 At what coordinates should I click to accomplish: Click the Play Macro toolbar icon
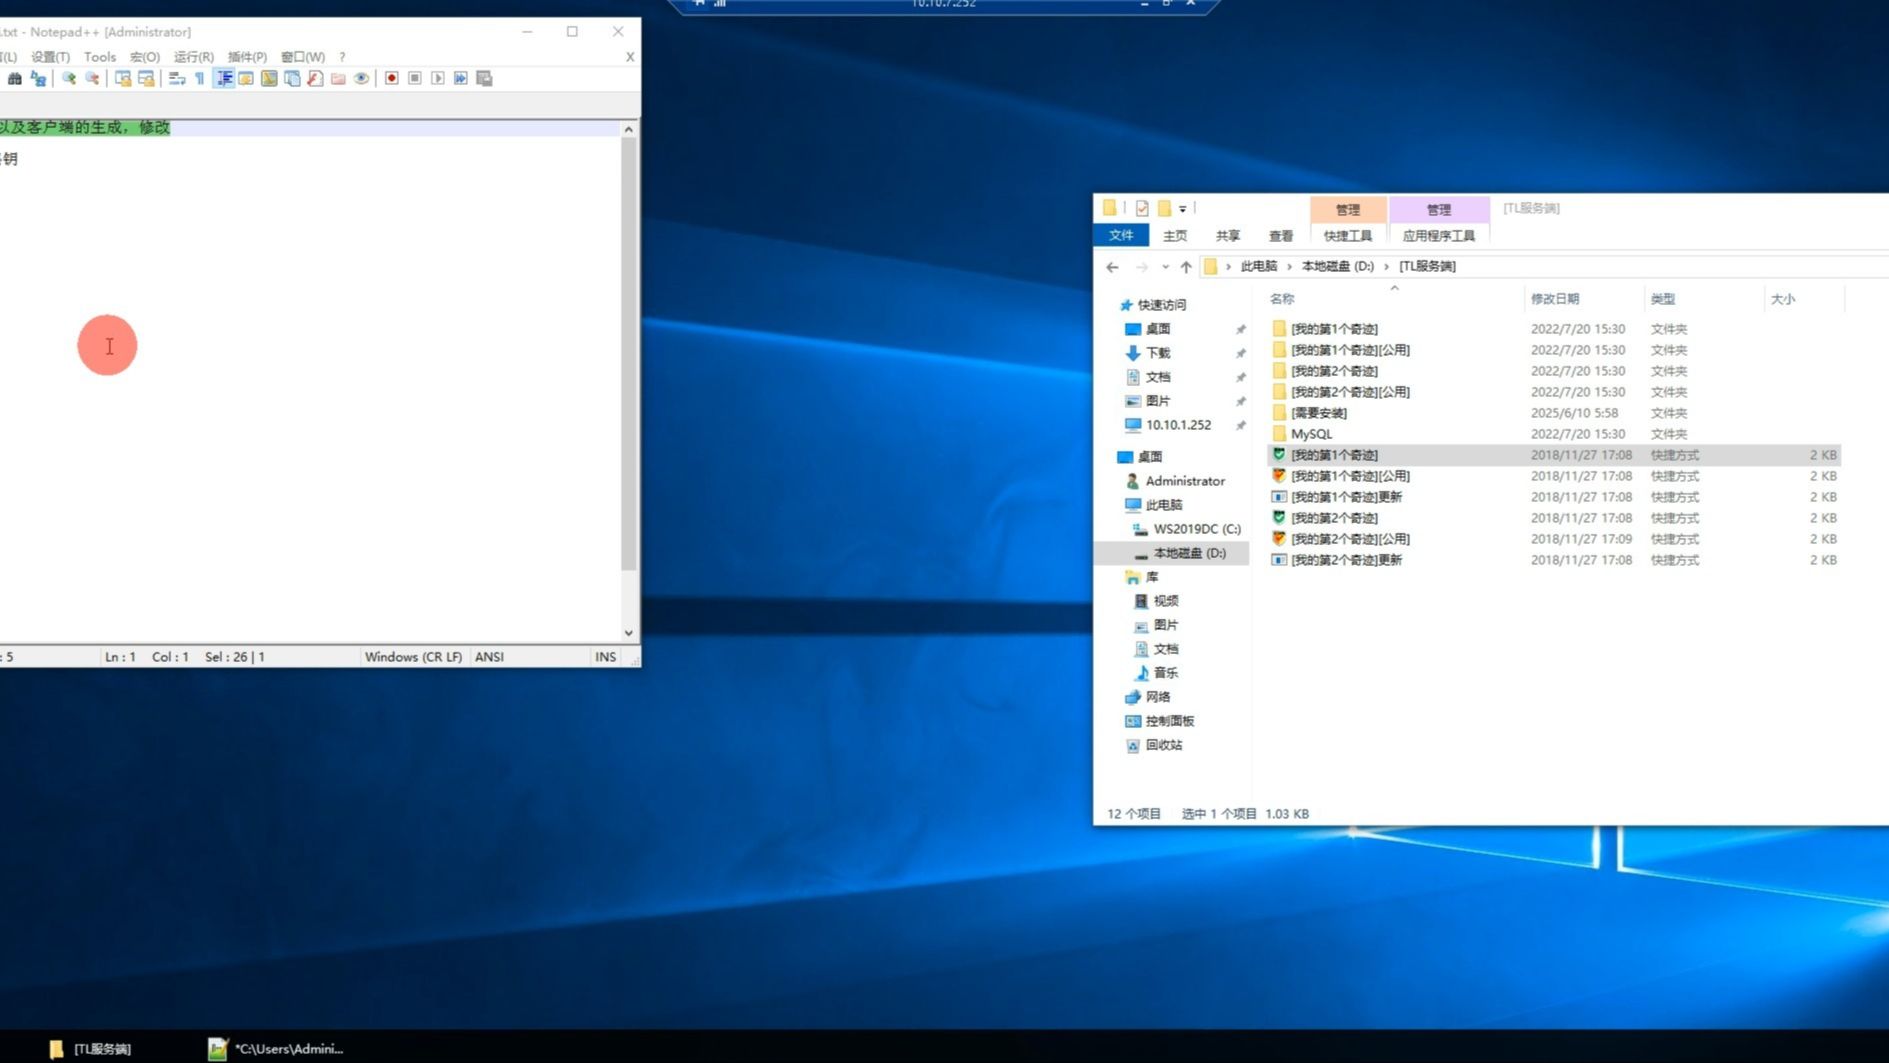(x=438, y=78)
